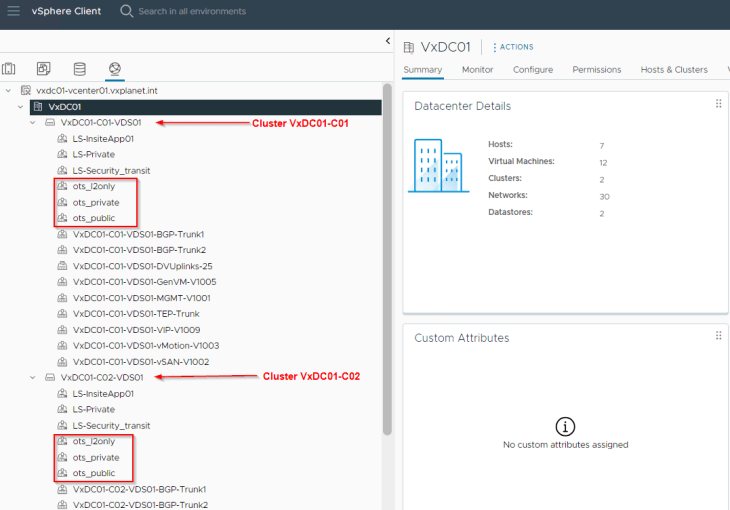Switch to VMs and Templates inventory view

tap(44, 69)
